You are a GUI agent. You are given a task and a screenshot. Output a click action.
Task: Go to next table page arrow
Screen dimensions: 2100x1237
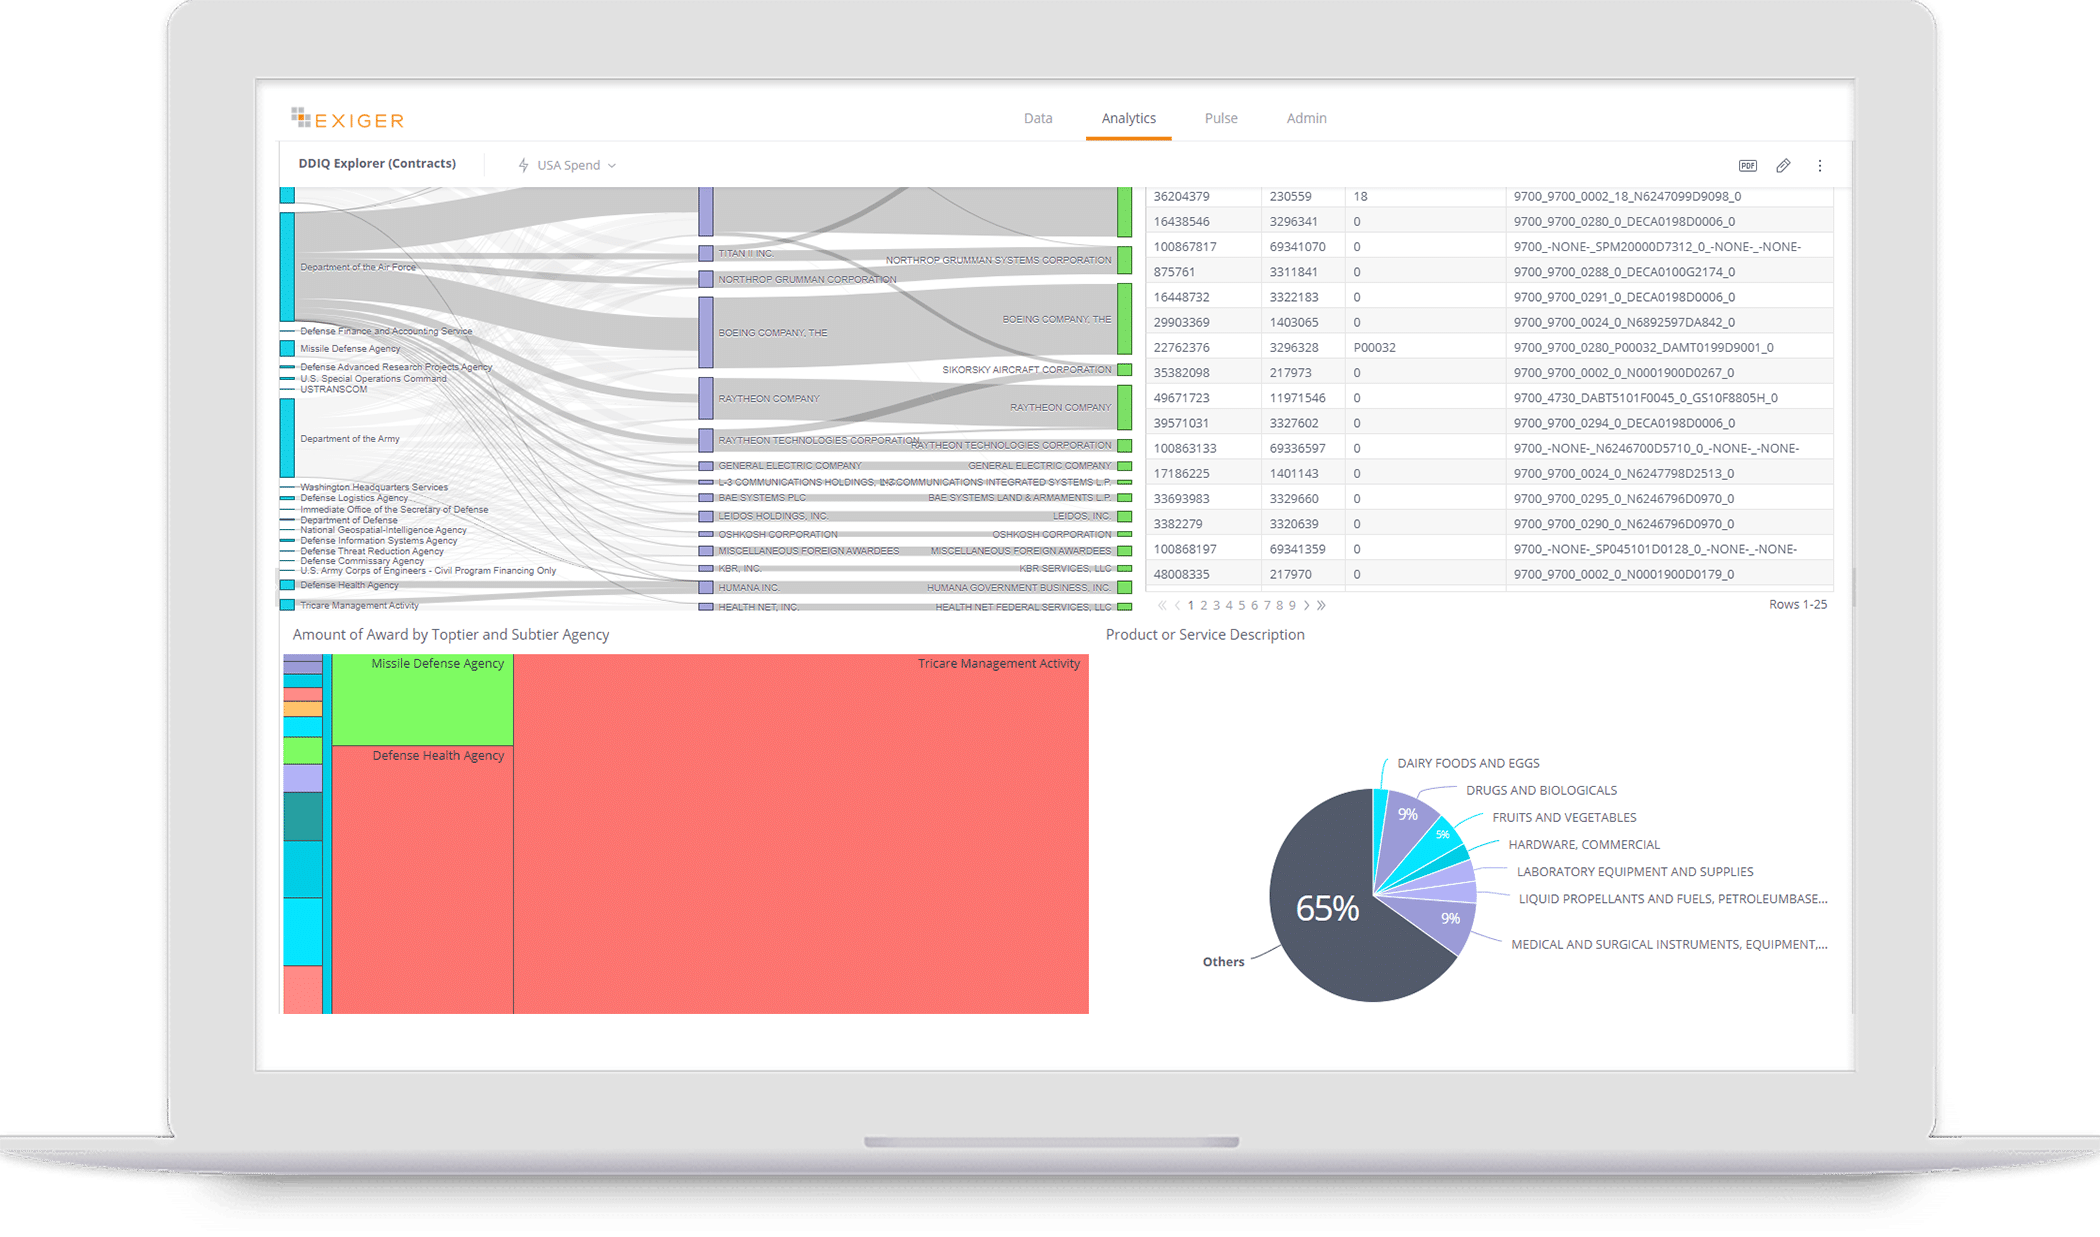[x=1306, y=605]
